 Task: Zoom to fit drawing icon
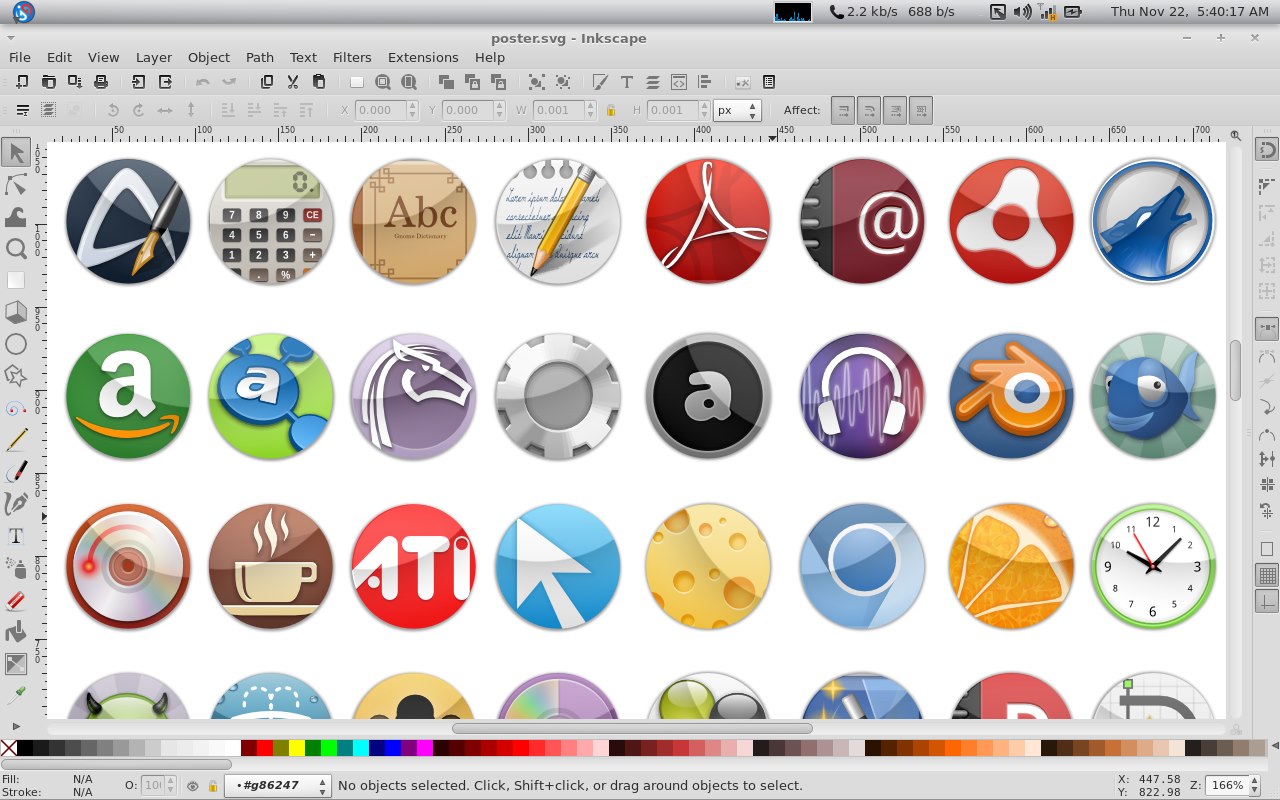coord(383,82)
